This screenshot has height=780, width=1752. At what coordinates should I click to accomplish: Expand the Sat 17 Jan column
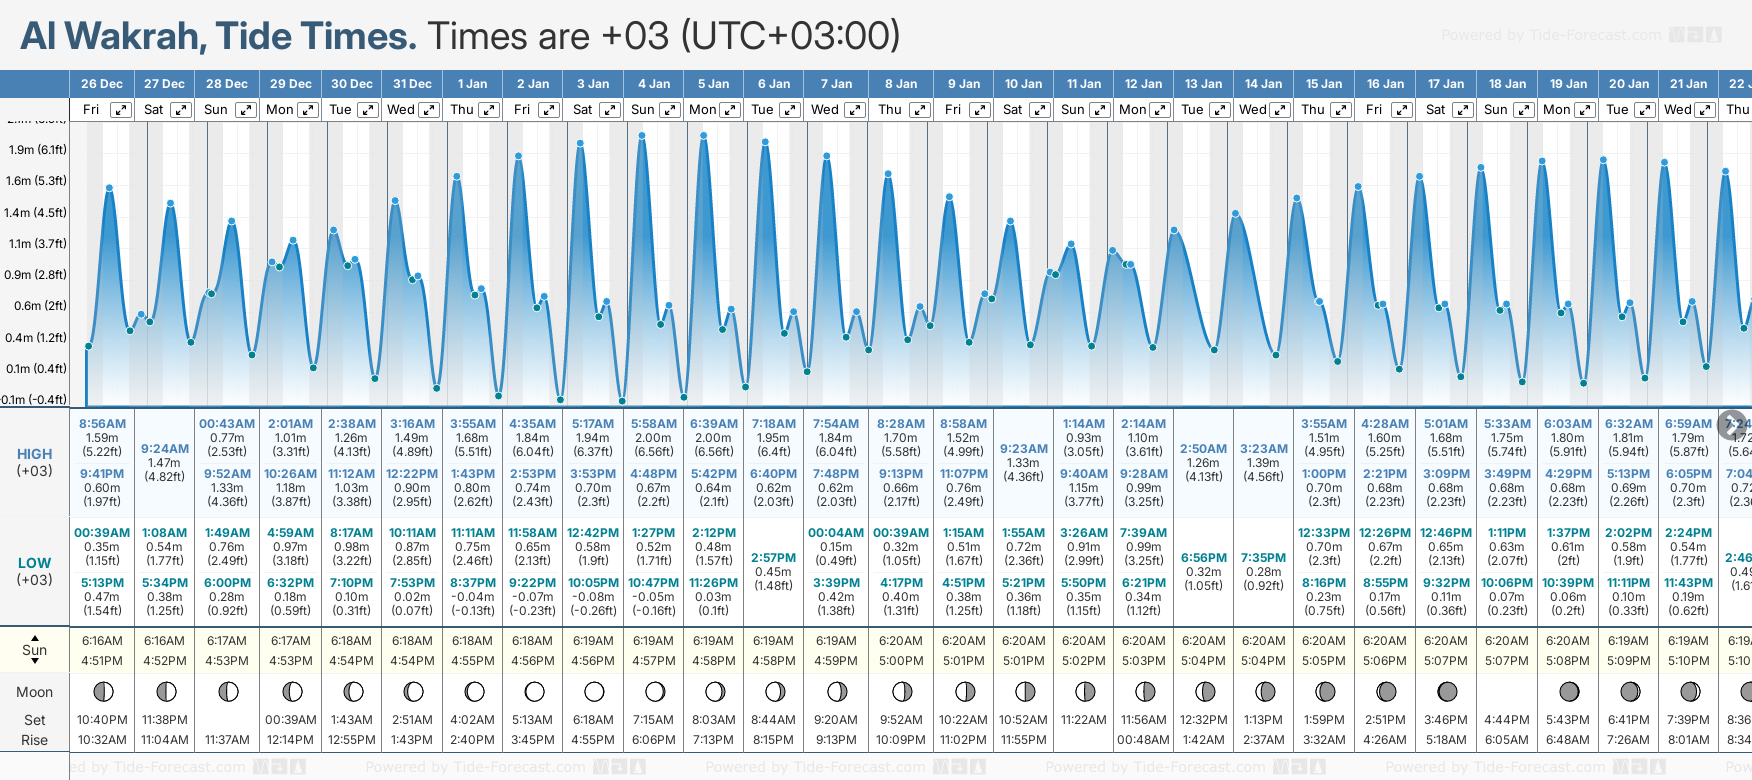(x=1462, y=110)
